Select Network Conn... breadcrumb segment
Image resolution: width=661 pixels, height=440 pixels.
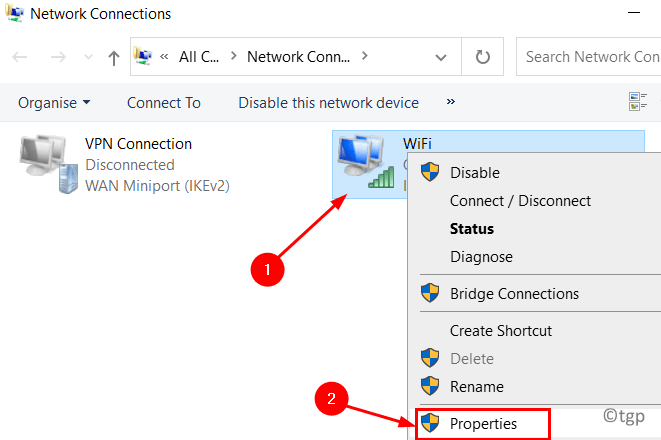(298, 56)
